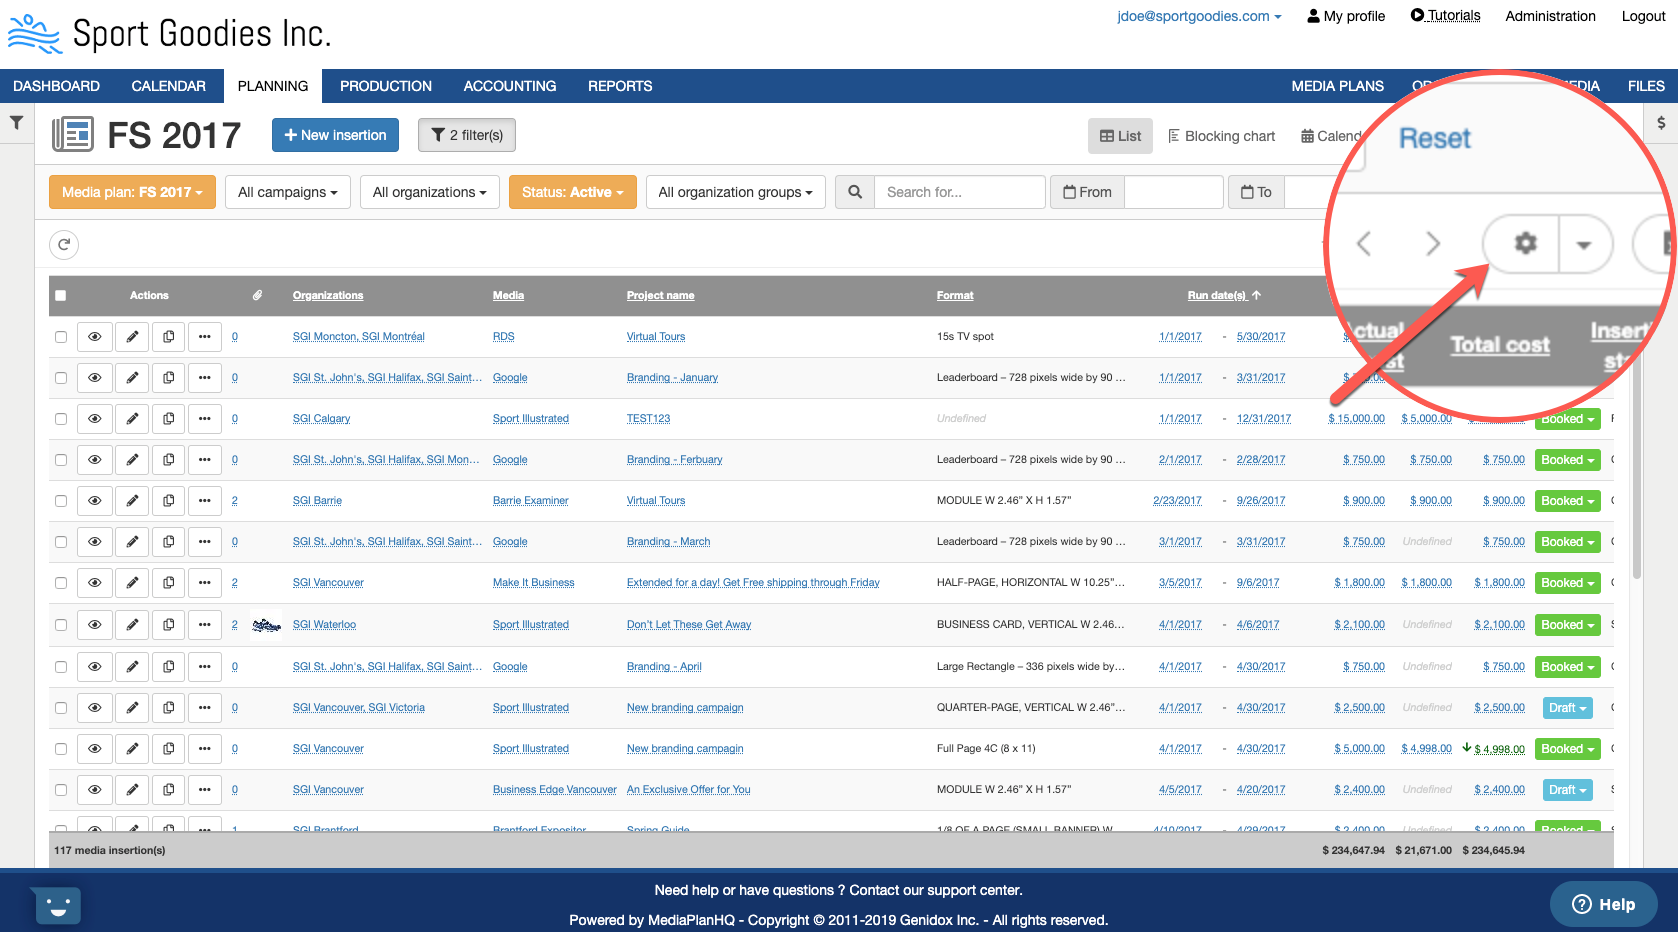Toggle the select-all checkbox in table header

pyautogui.click(x=61, y=296)
